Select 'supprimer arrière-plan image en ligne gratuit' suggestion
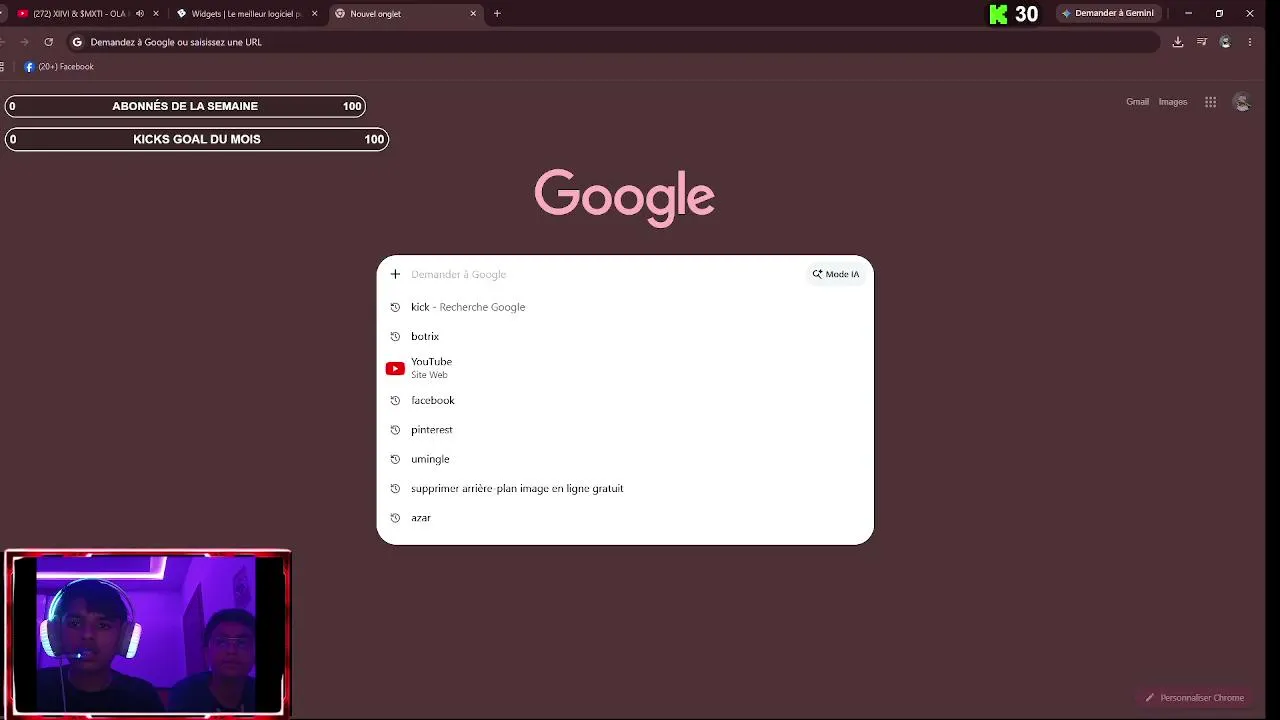 [625, 488]
